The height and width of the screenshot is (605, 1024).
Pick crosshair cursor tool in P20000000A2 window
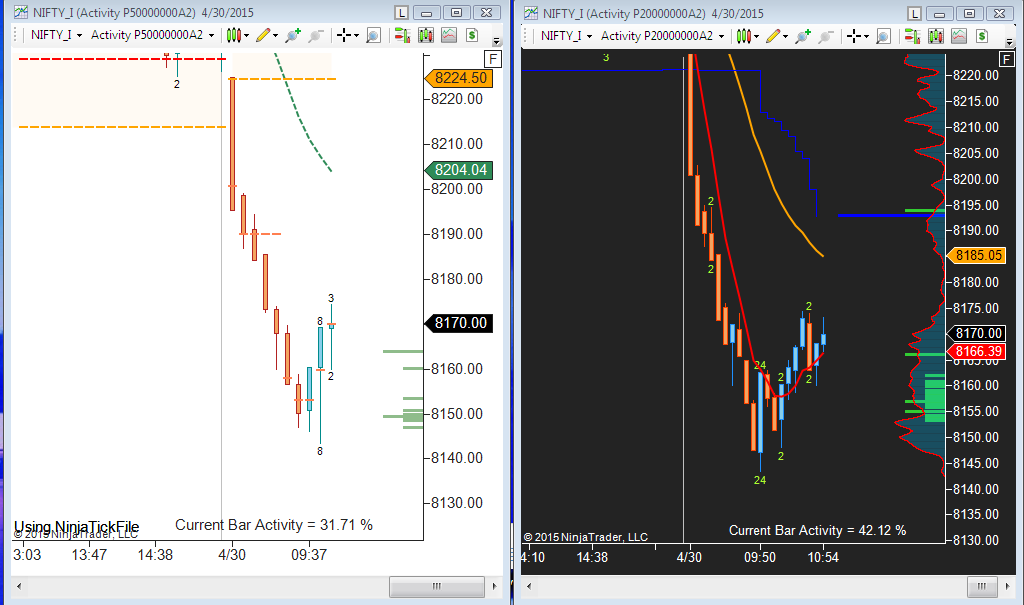pyautogui.click(x=854, y=37)
